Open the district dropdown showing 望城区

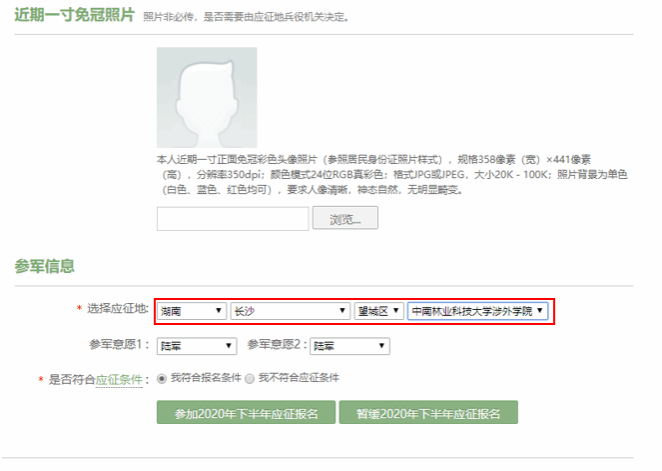(x=378, y=311)
